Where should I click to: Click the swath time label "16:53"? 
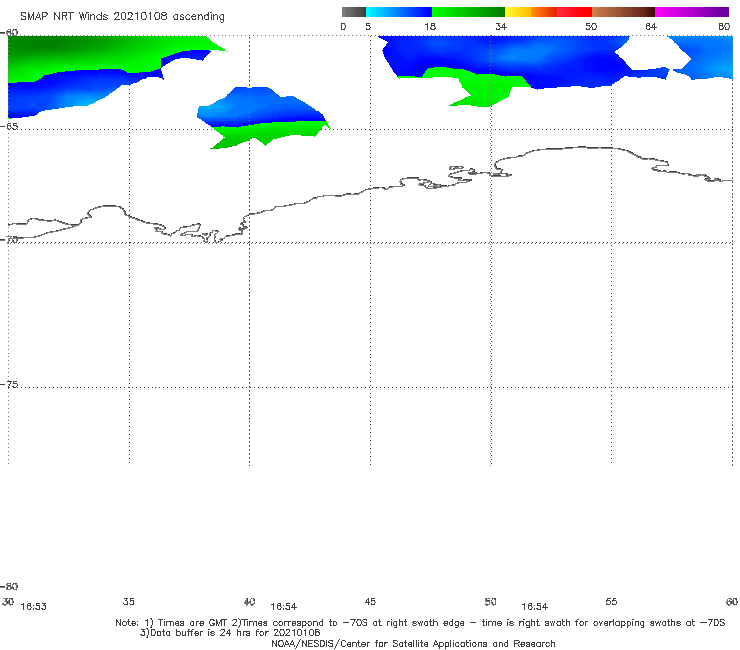(34, 607)
